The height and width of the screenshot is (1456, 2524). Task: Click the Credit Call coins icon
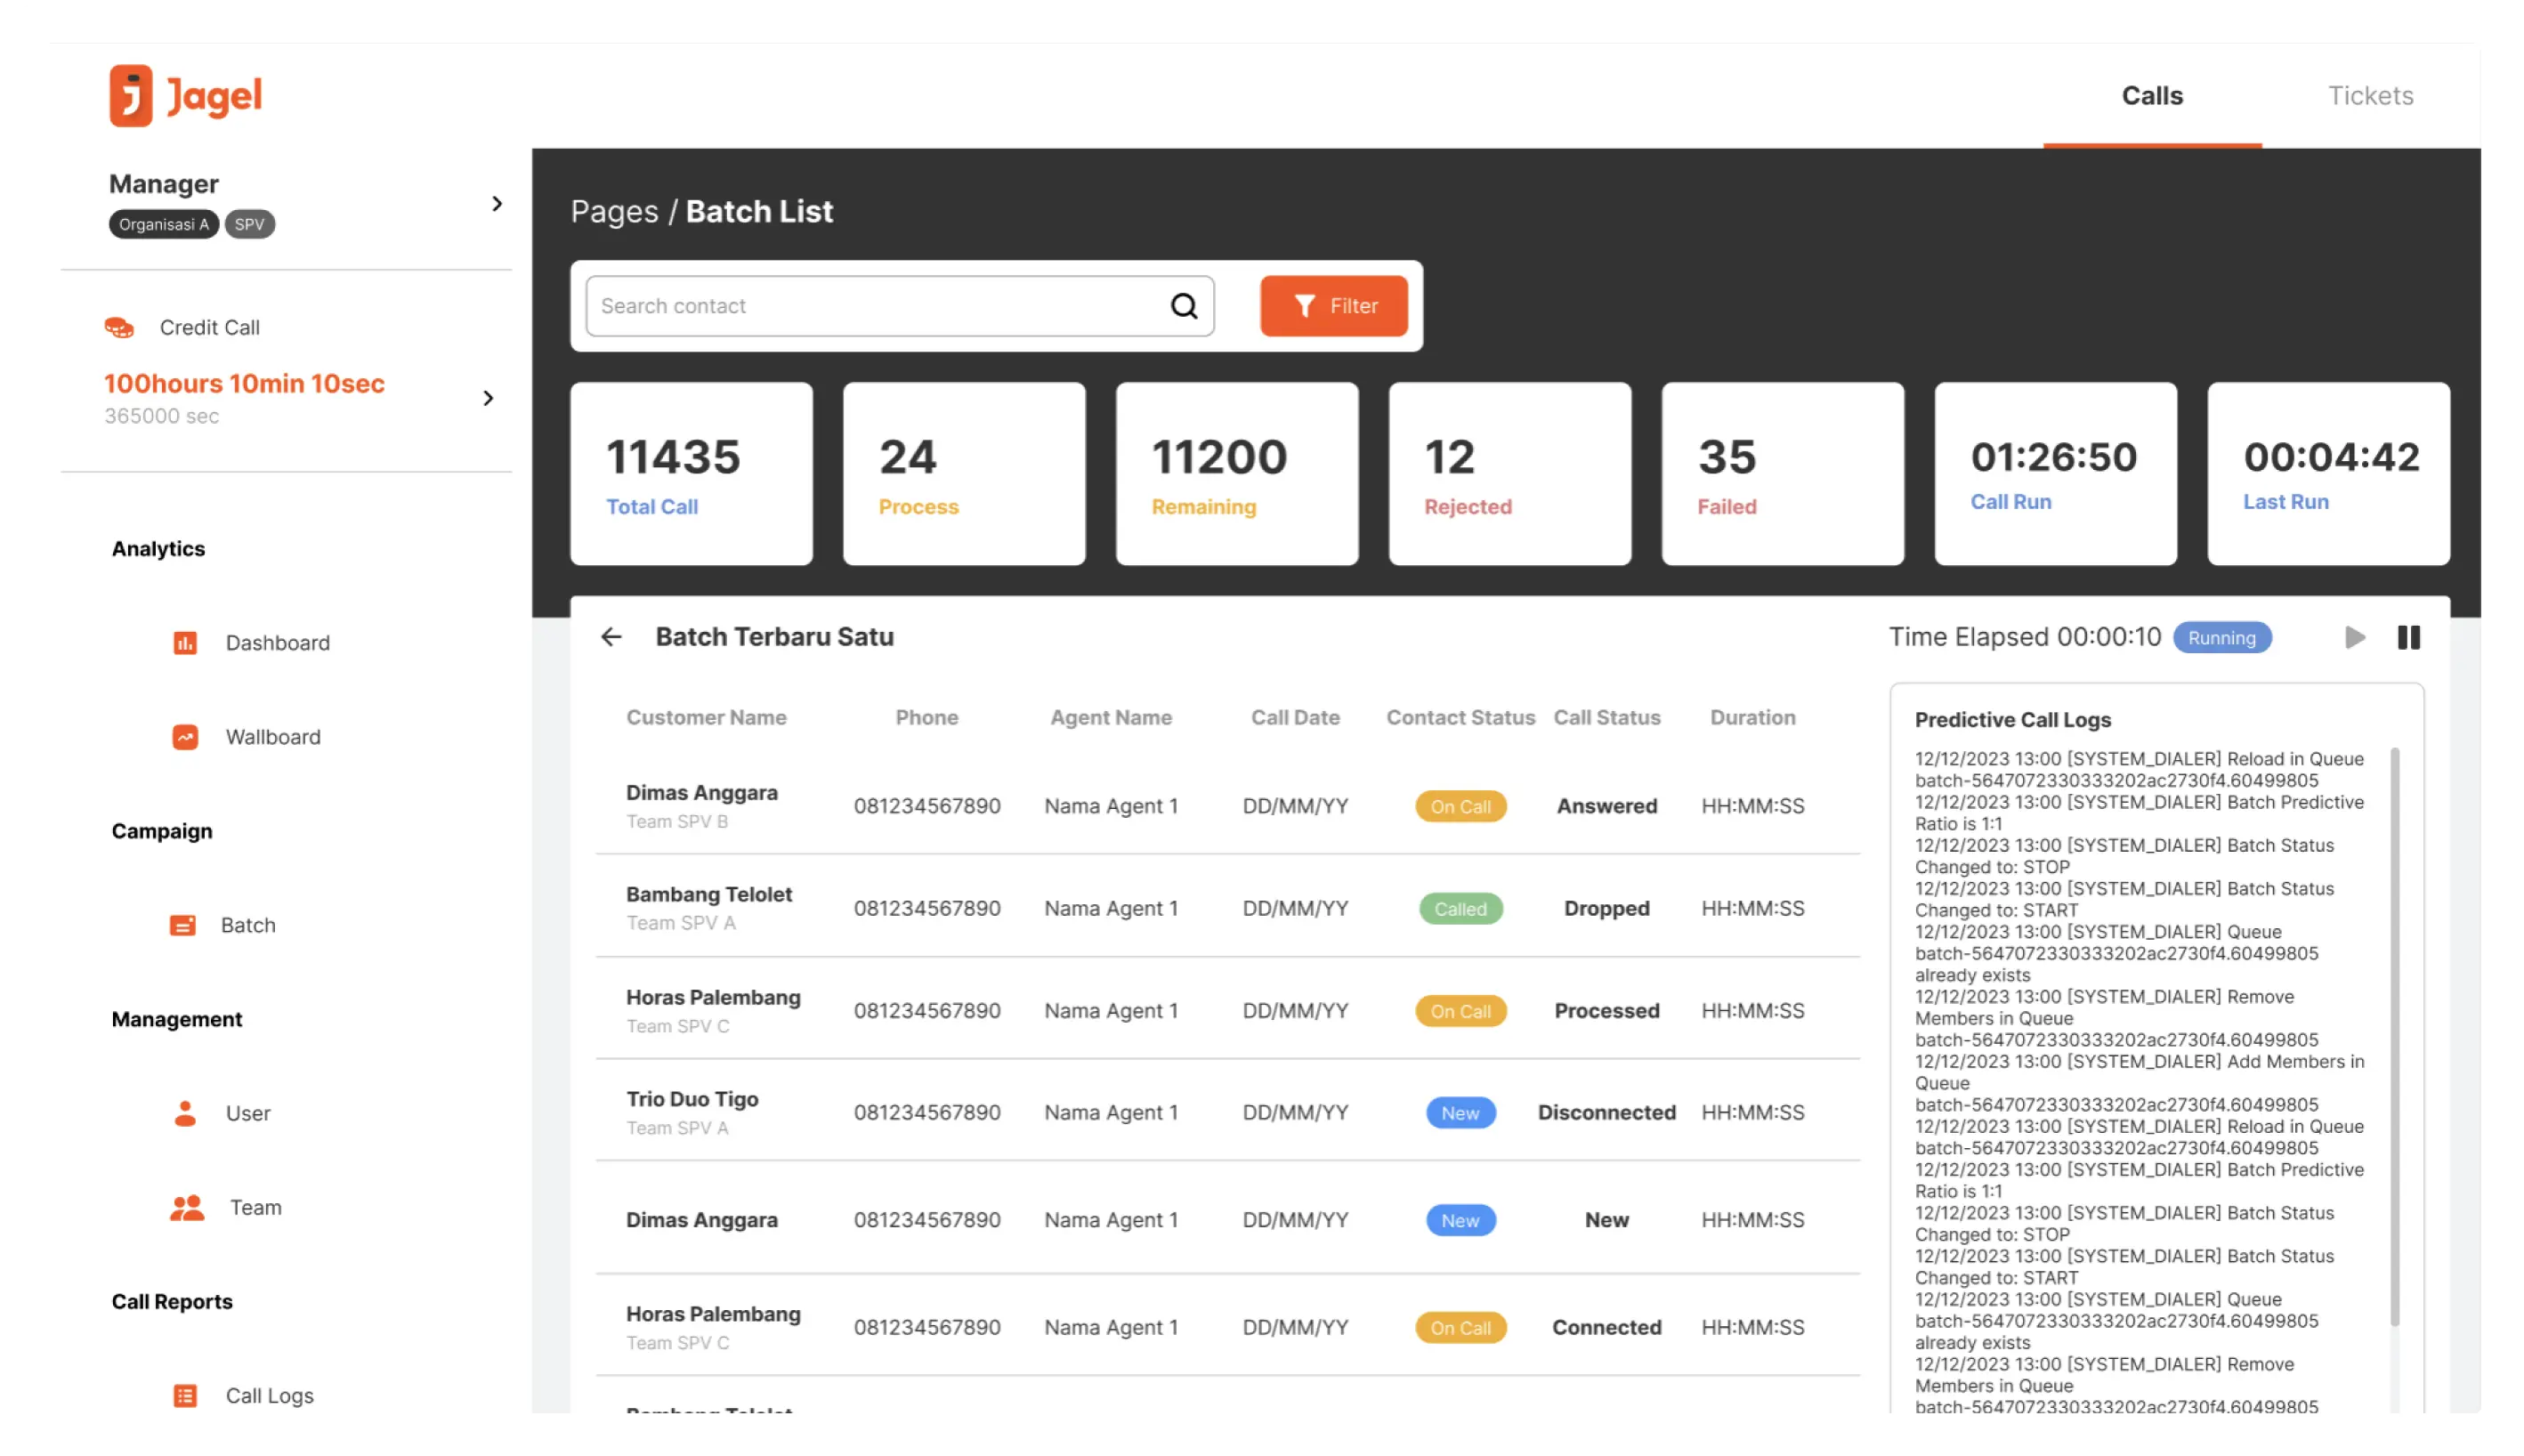point(119,327)
